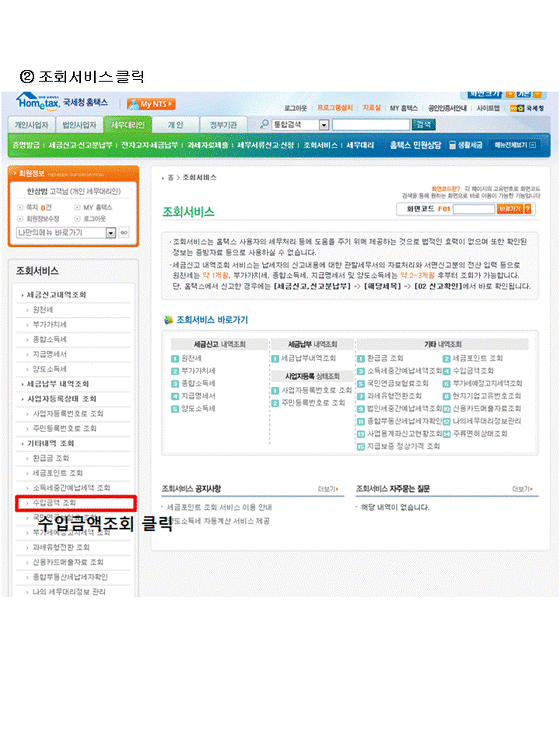Expand 세금신고내역조회 in the sidebar

56,295
